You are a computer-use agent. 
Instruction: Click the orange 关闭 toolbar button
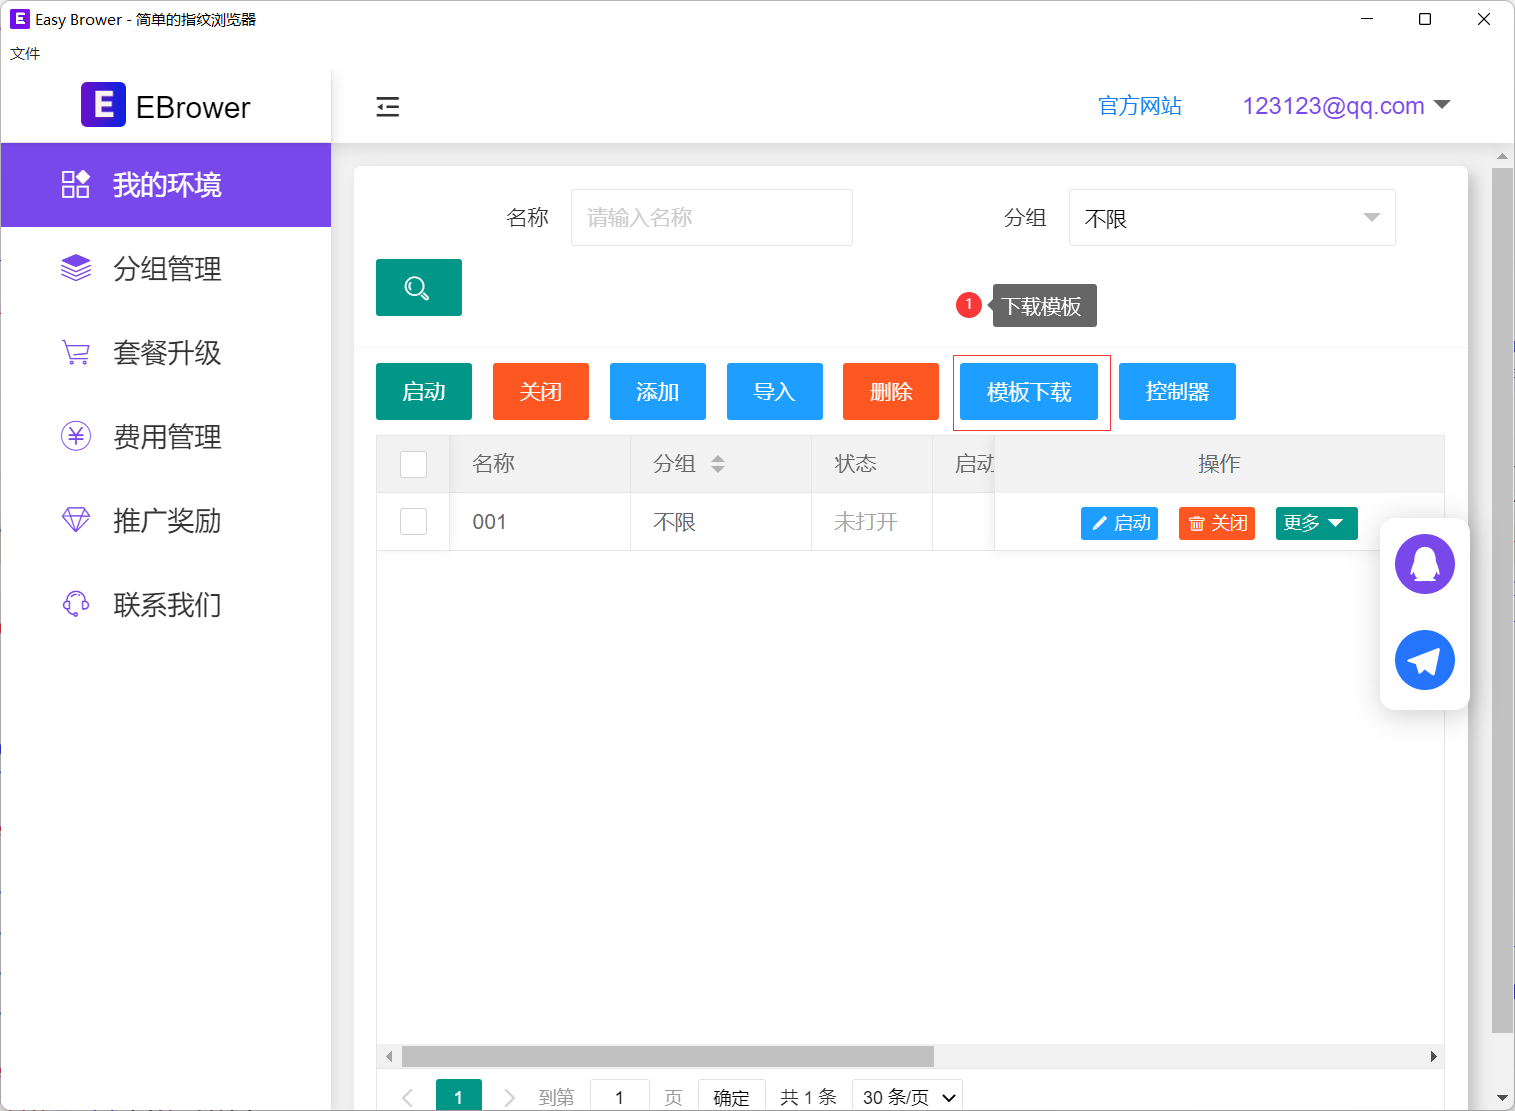(541, 392)
